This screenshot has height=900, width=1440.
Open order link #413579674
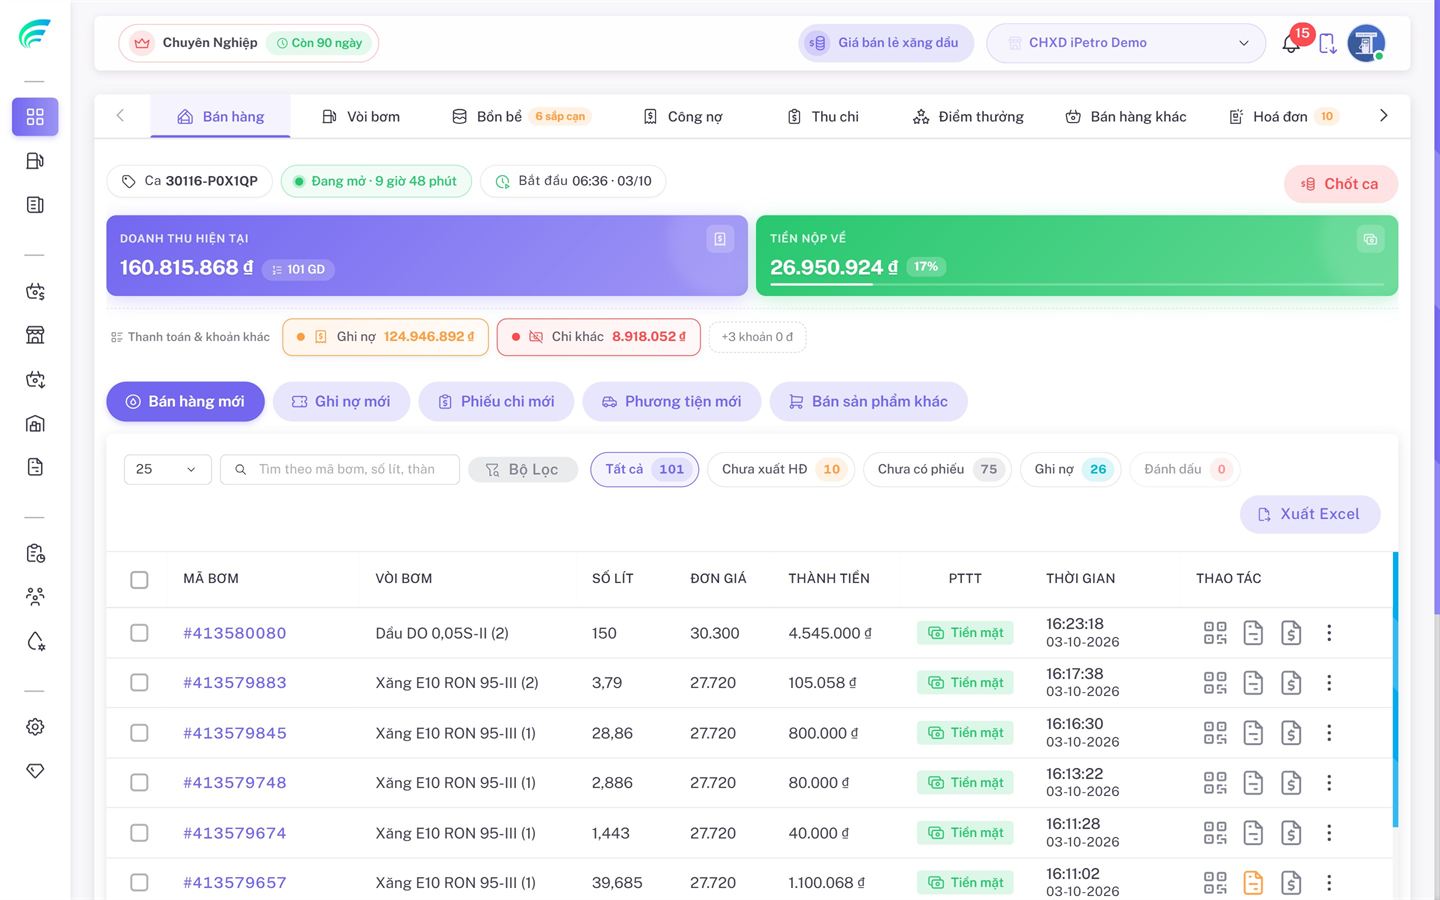pyautogui.click(x=235, y=833)
